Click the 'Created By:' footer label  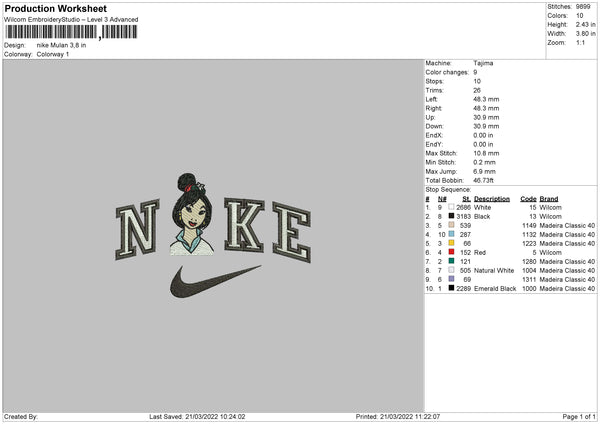click(21, 417)
